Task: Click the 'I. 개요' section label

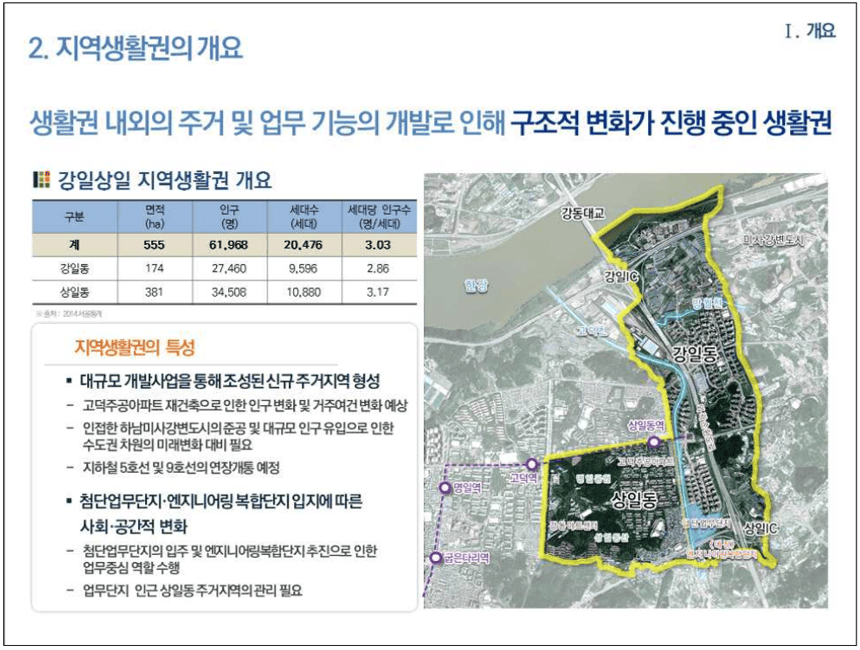Action: tap(810, 31)
